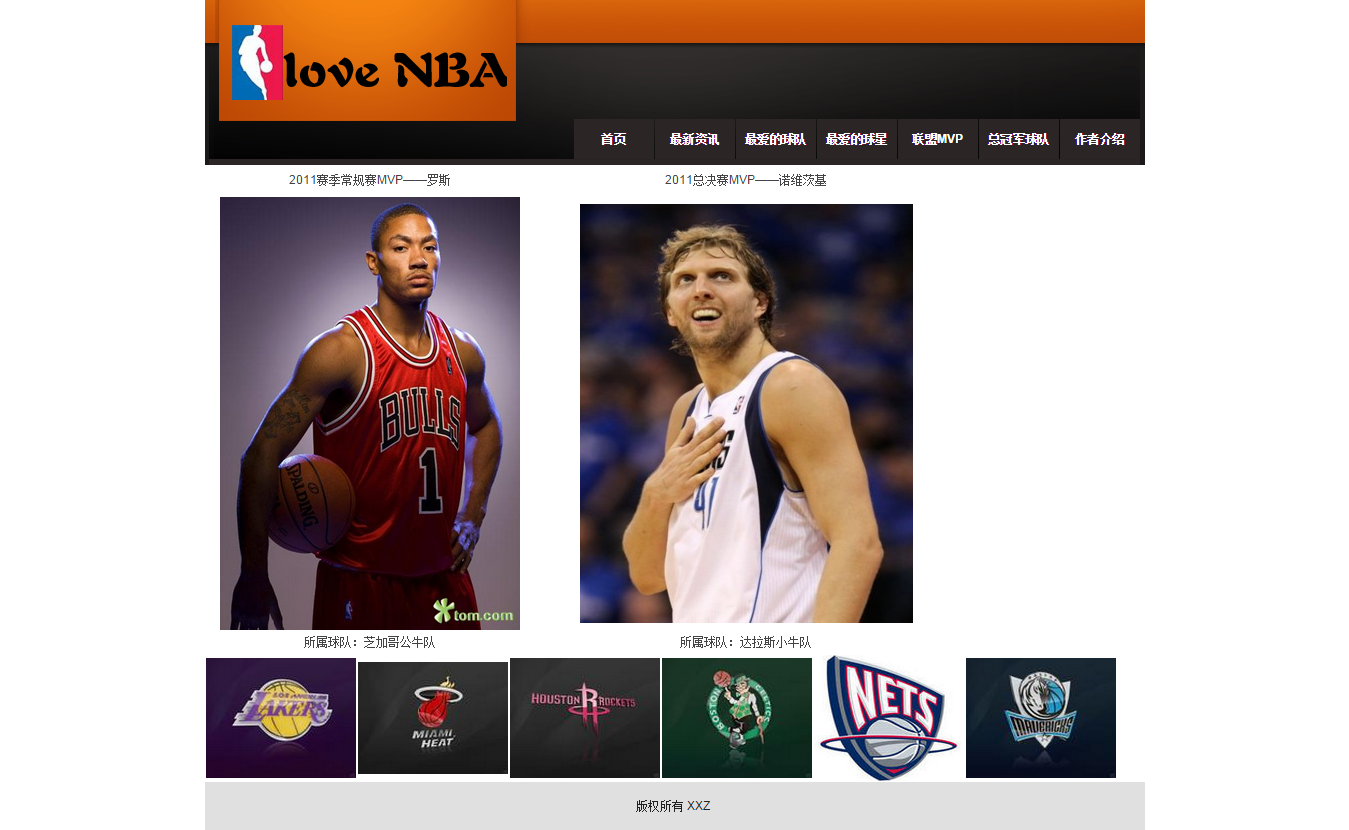Click the 2011赛季常规赛MVP——罗斯 caption
The width and height of the screenshot is (1349, 830).
point(369,180)
